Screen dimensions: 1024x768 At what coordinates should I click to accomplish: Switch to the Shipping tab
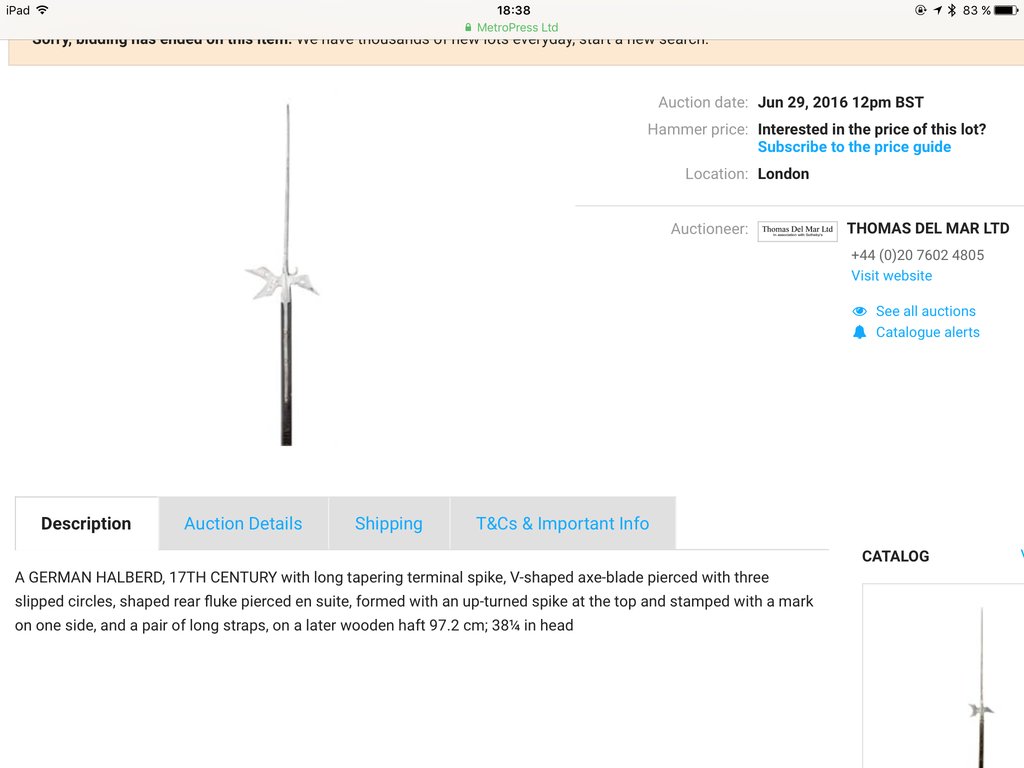[x=389, y=524]
